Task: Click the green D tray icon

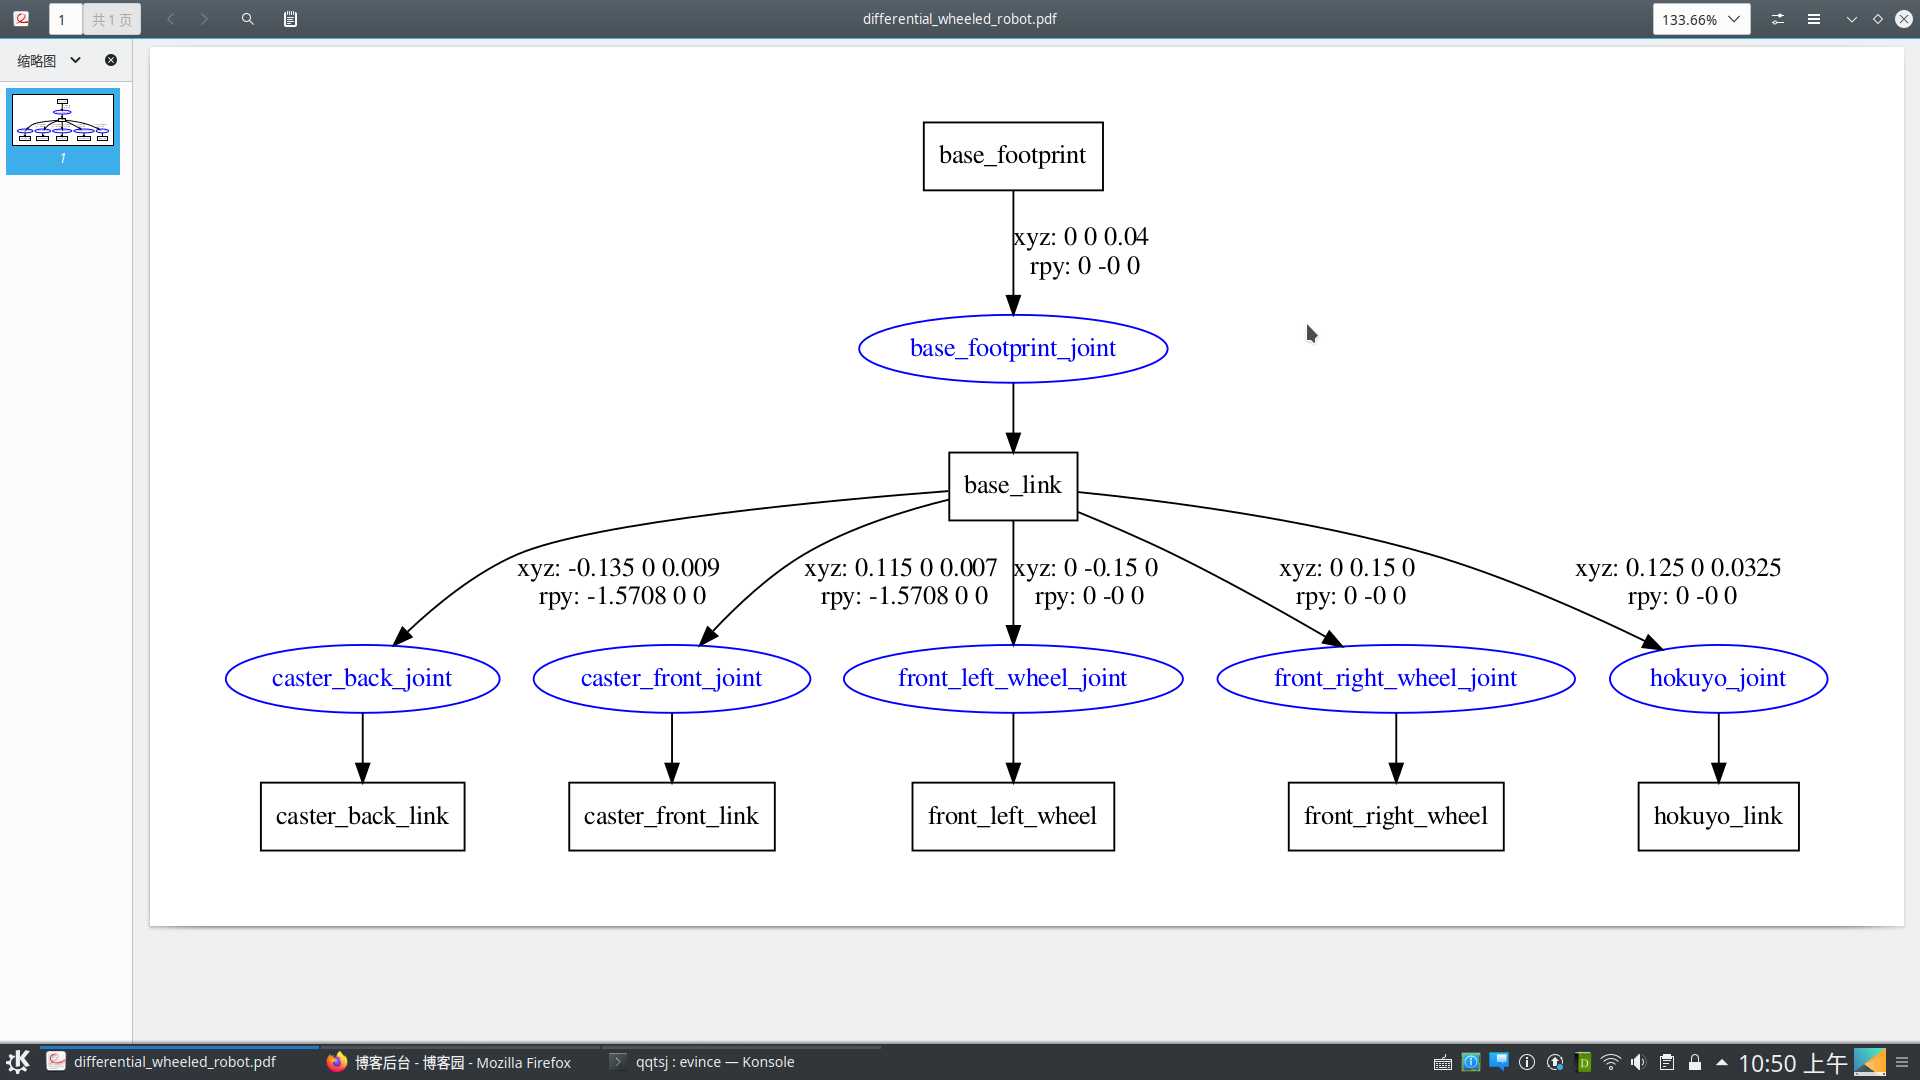Action: point(1583,1062)
